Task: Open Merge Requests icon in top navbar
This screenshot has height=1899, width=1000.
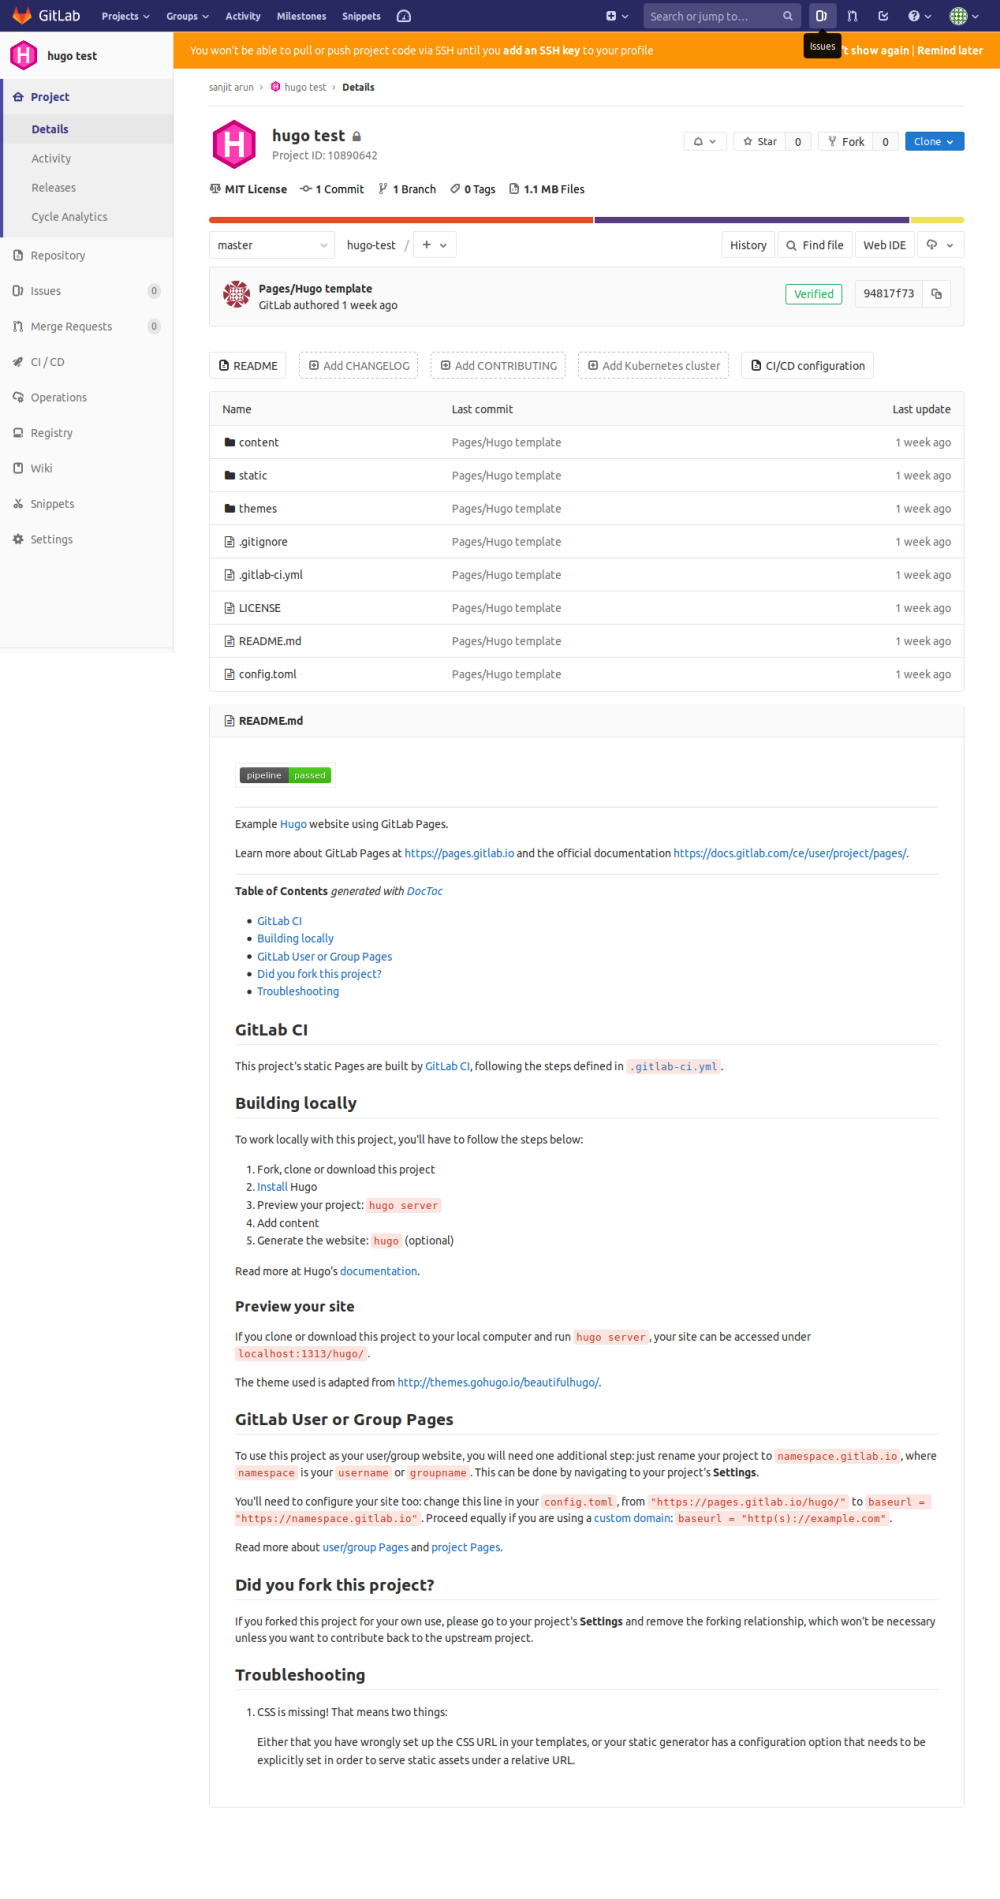Action: coord(852,16)
